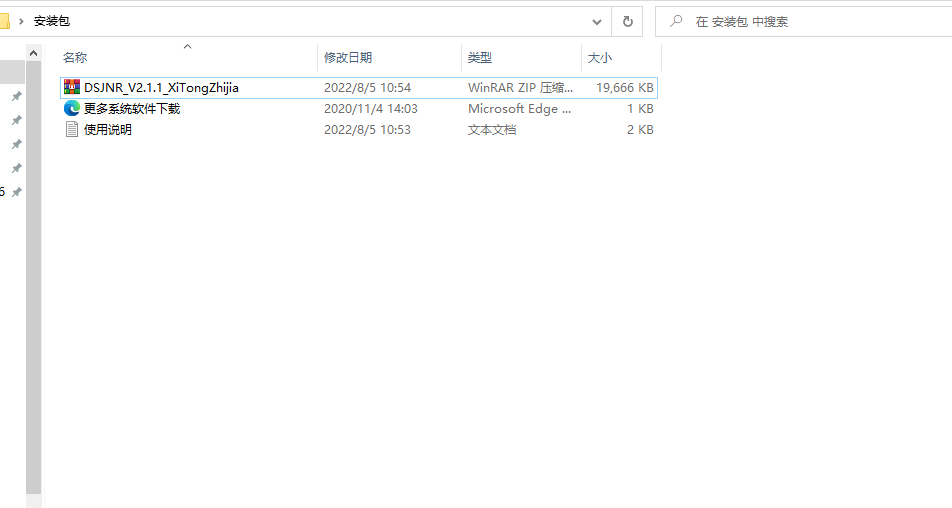952x508 pixels.
Task: Click the breadcrumb chevron before 安装包
Action: tap(21, 21)
